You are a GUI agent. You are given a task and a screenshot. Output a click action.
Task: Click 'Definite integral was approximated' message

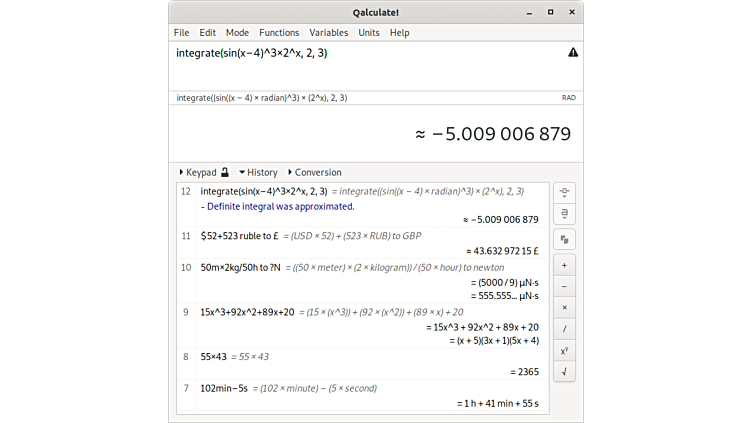point(279,206)
